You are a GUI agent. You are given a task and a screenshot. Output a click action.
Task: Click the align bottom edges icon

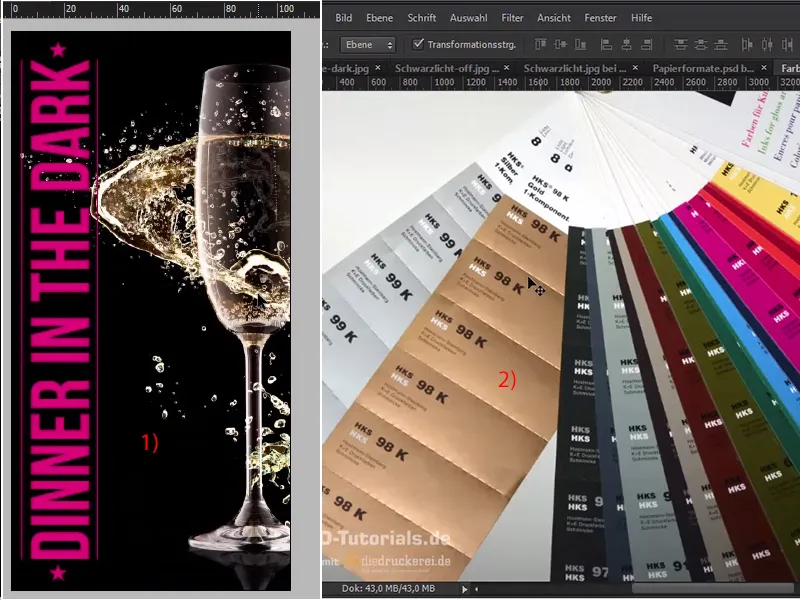coord(581,44)
